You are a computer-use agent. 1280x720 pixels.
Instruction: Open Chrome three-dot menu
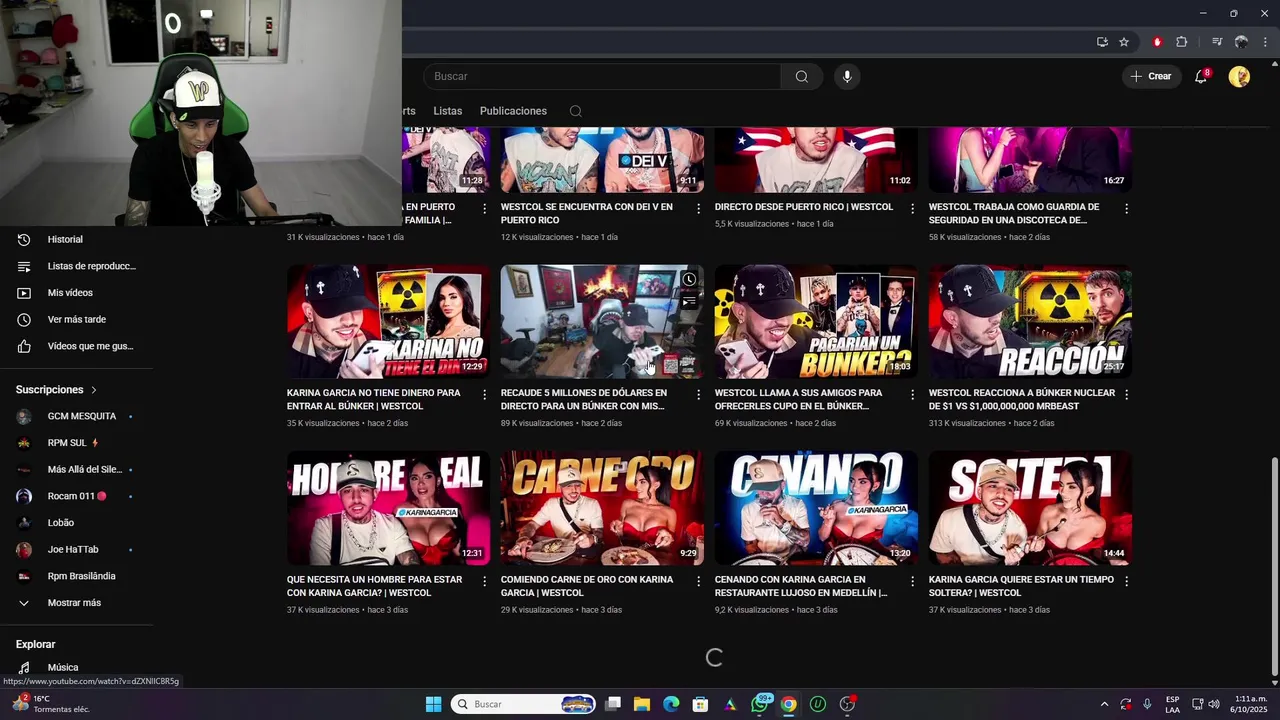1265,42
